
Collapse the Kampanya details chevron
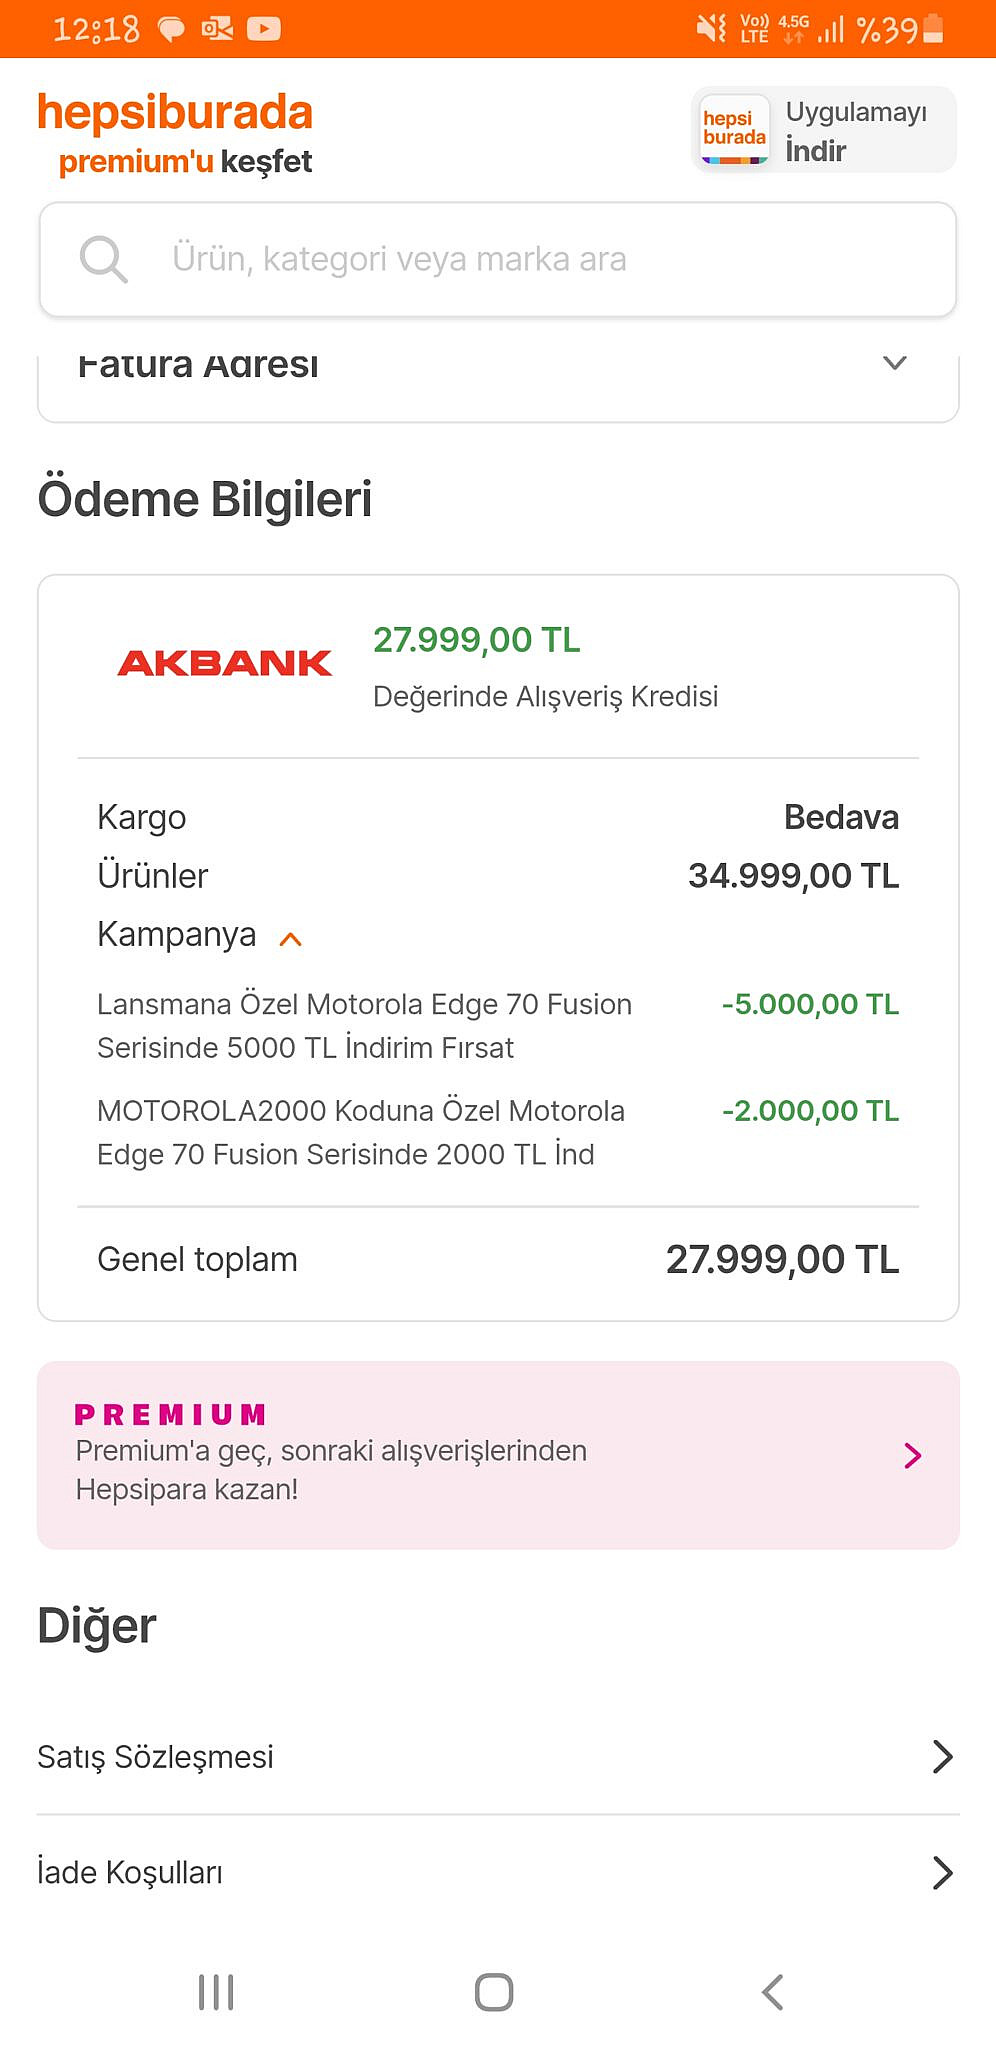[291, 939]
